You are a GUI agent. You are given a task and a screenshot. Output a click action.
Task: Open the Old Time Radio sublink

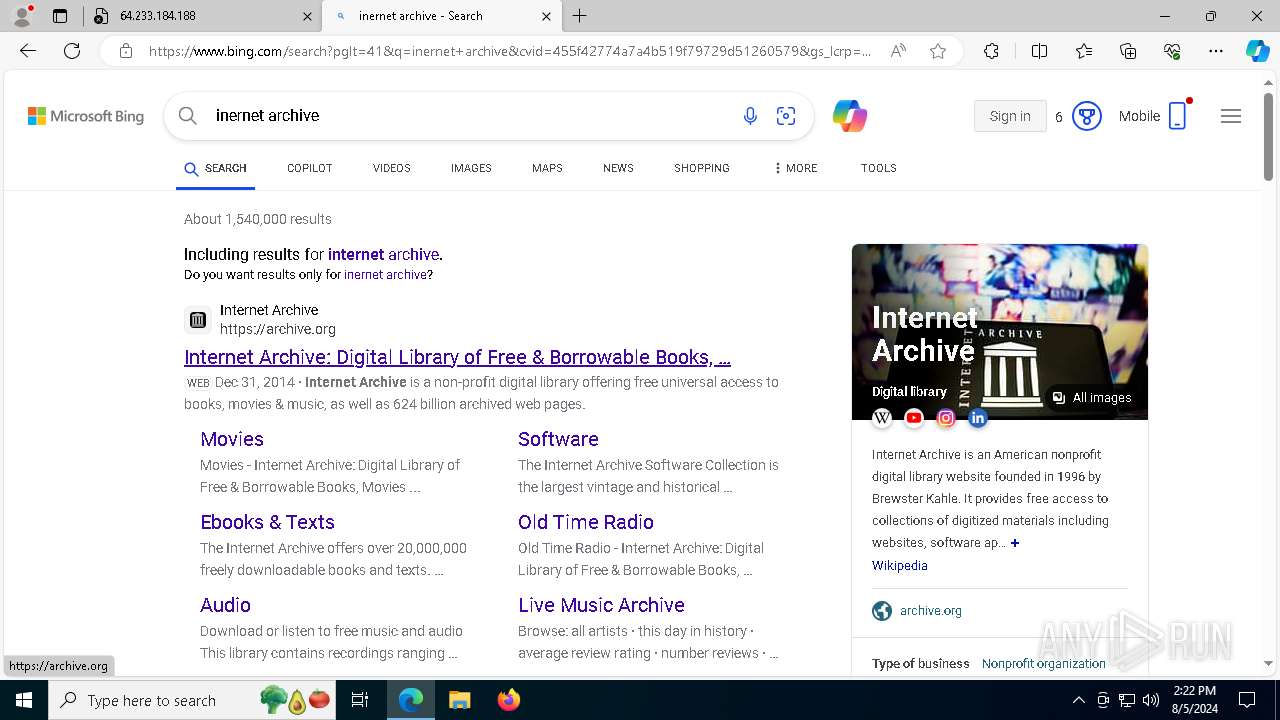click(586, 522)
